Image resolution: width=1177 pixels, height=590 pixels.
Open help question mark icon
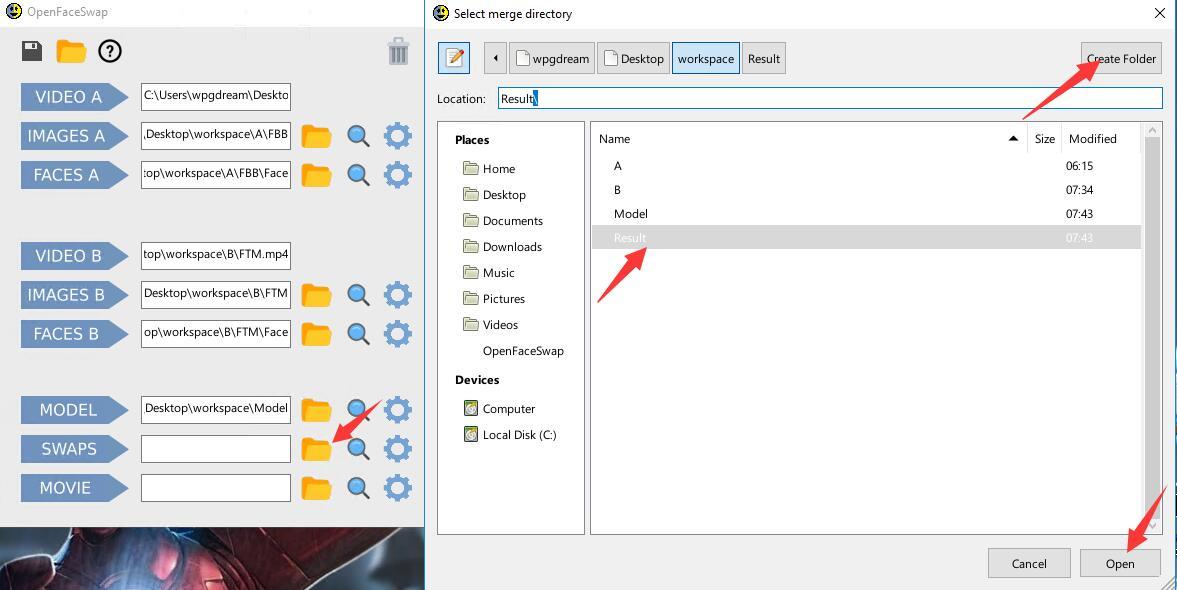point(110,51)
